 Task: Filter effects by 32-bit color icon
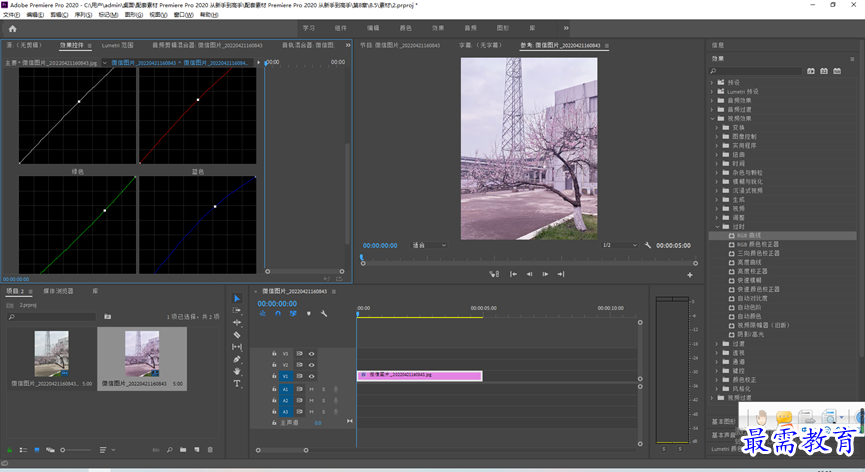(824, 71)
